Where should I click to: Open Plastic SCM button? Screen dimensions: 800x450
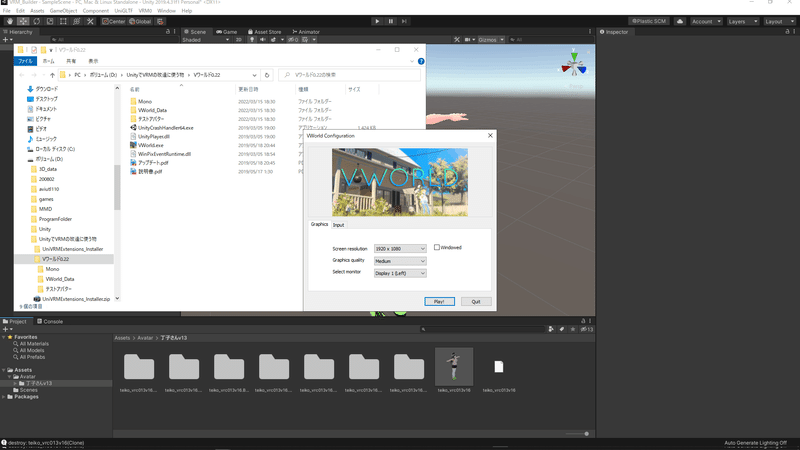pyautogui.click(x=649, y=21)
